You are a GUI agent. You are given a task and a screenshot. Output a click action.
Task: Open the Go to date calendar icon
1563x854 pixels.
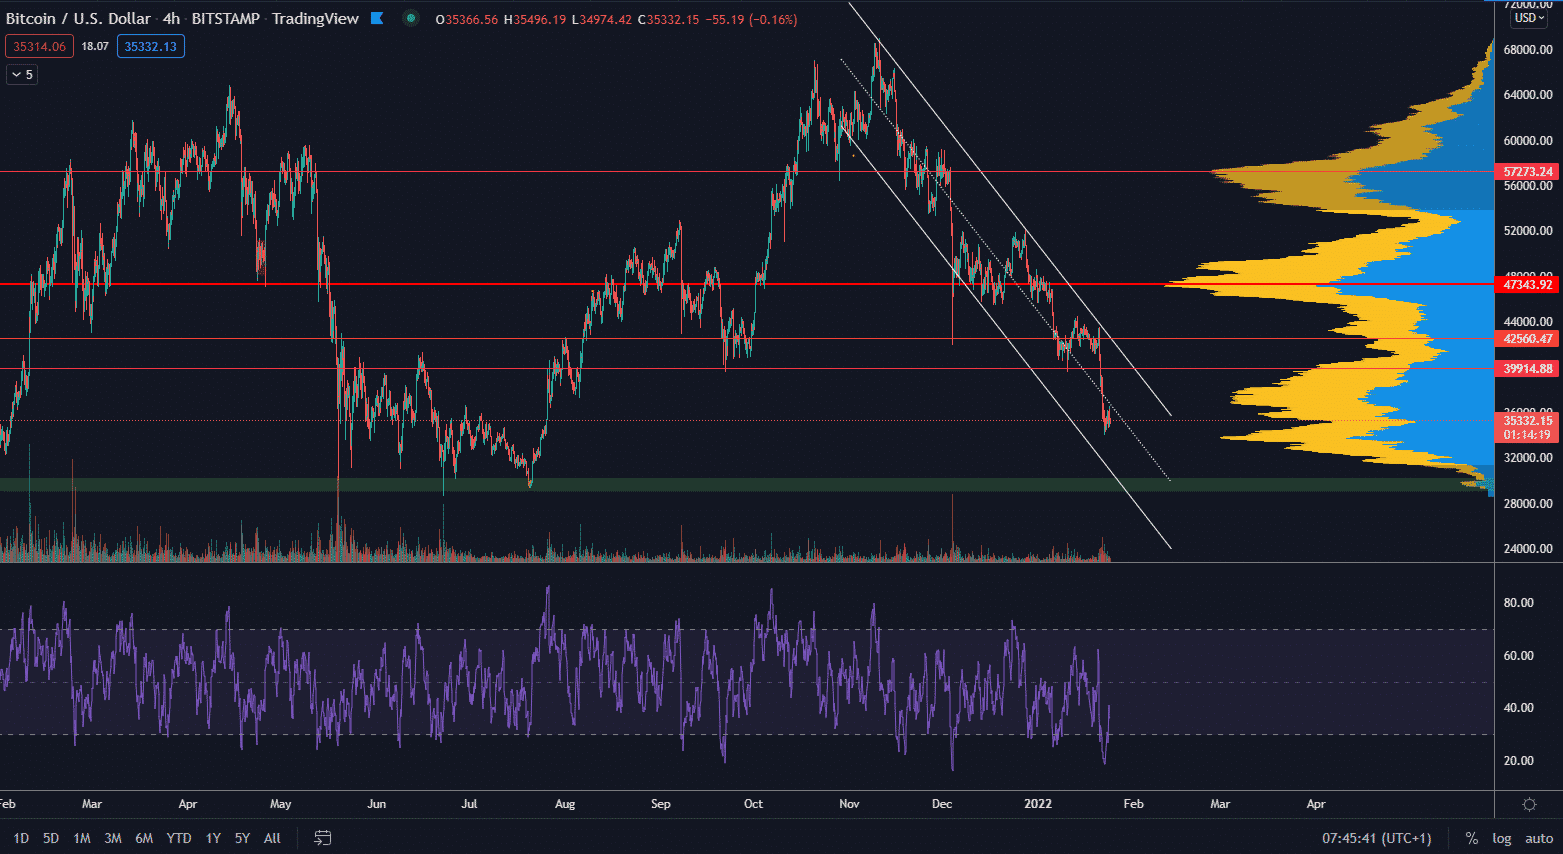point(322,838)
